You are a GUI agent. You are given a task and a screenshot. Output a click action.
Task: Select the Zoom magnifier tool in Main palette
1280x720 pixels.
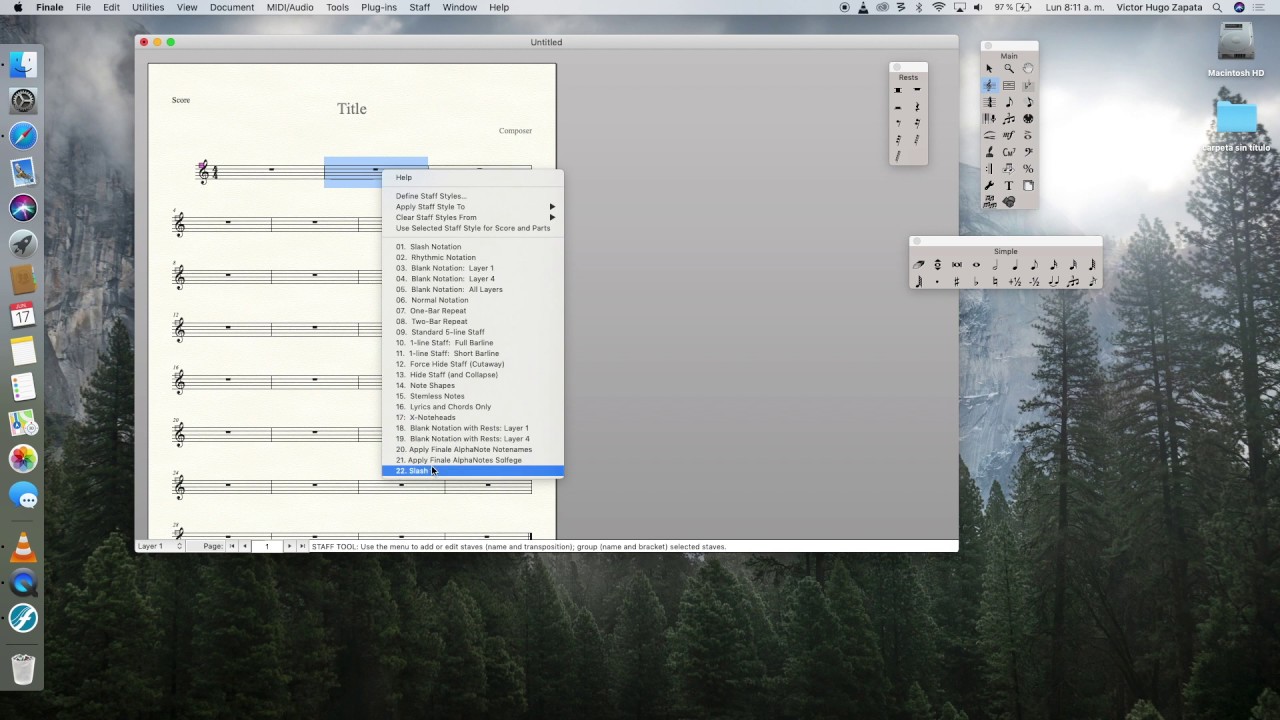(1008, 68)
